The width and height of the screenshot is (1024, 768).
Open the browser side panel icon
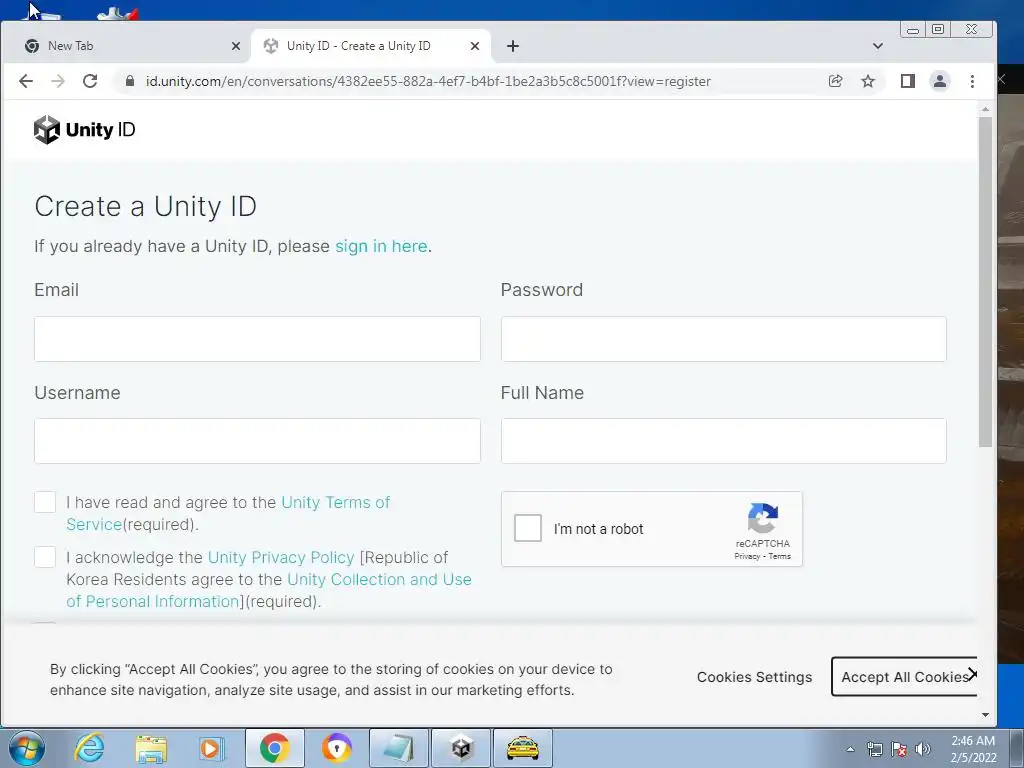(908, 81)
